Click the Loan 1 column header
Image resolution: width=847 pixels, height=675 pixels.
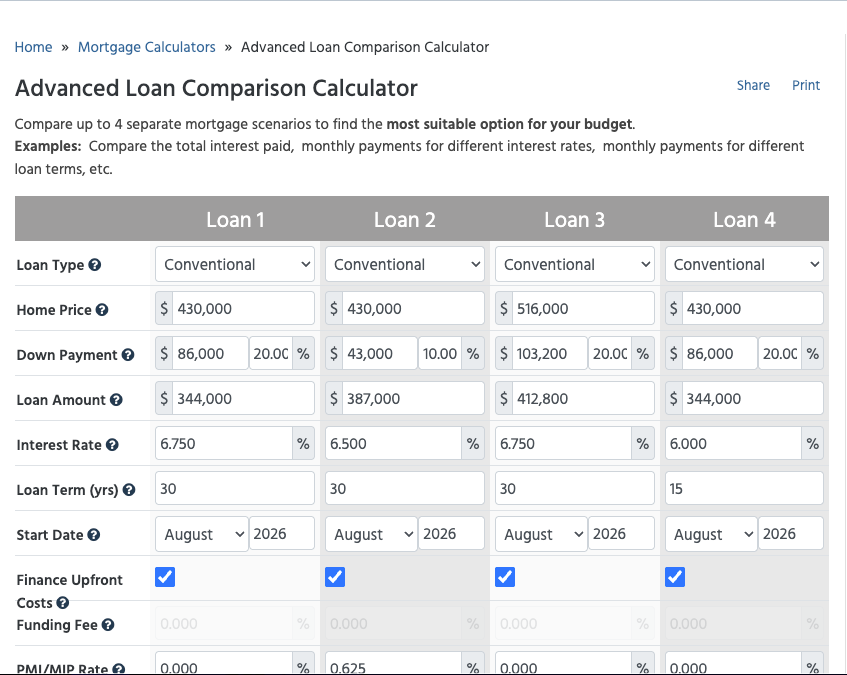pyautogui.click(x=235, y=220)
